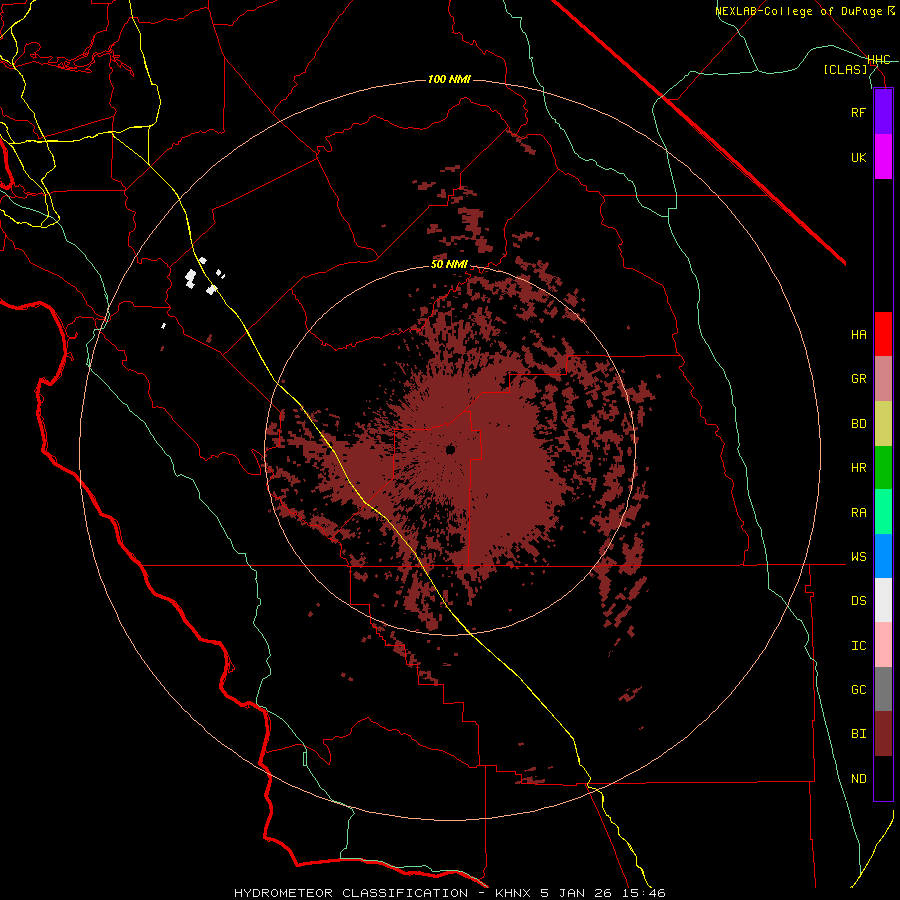Click the KHNX station identifier
Image resolution: width=900 pixels, height=900 pixels.
pos(513,893)
